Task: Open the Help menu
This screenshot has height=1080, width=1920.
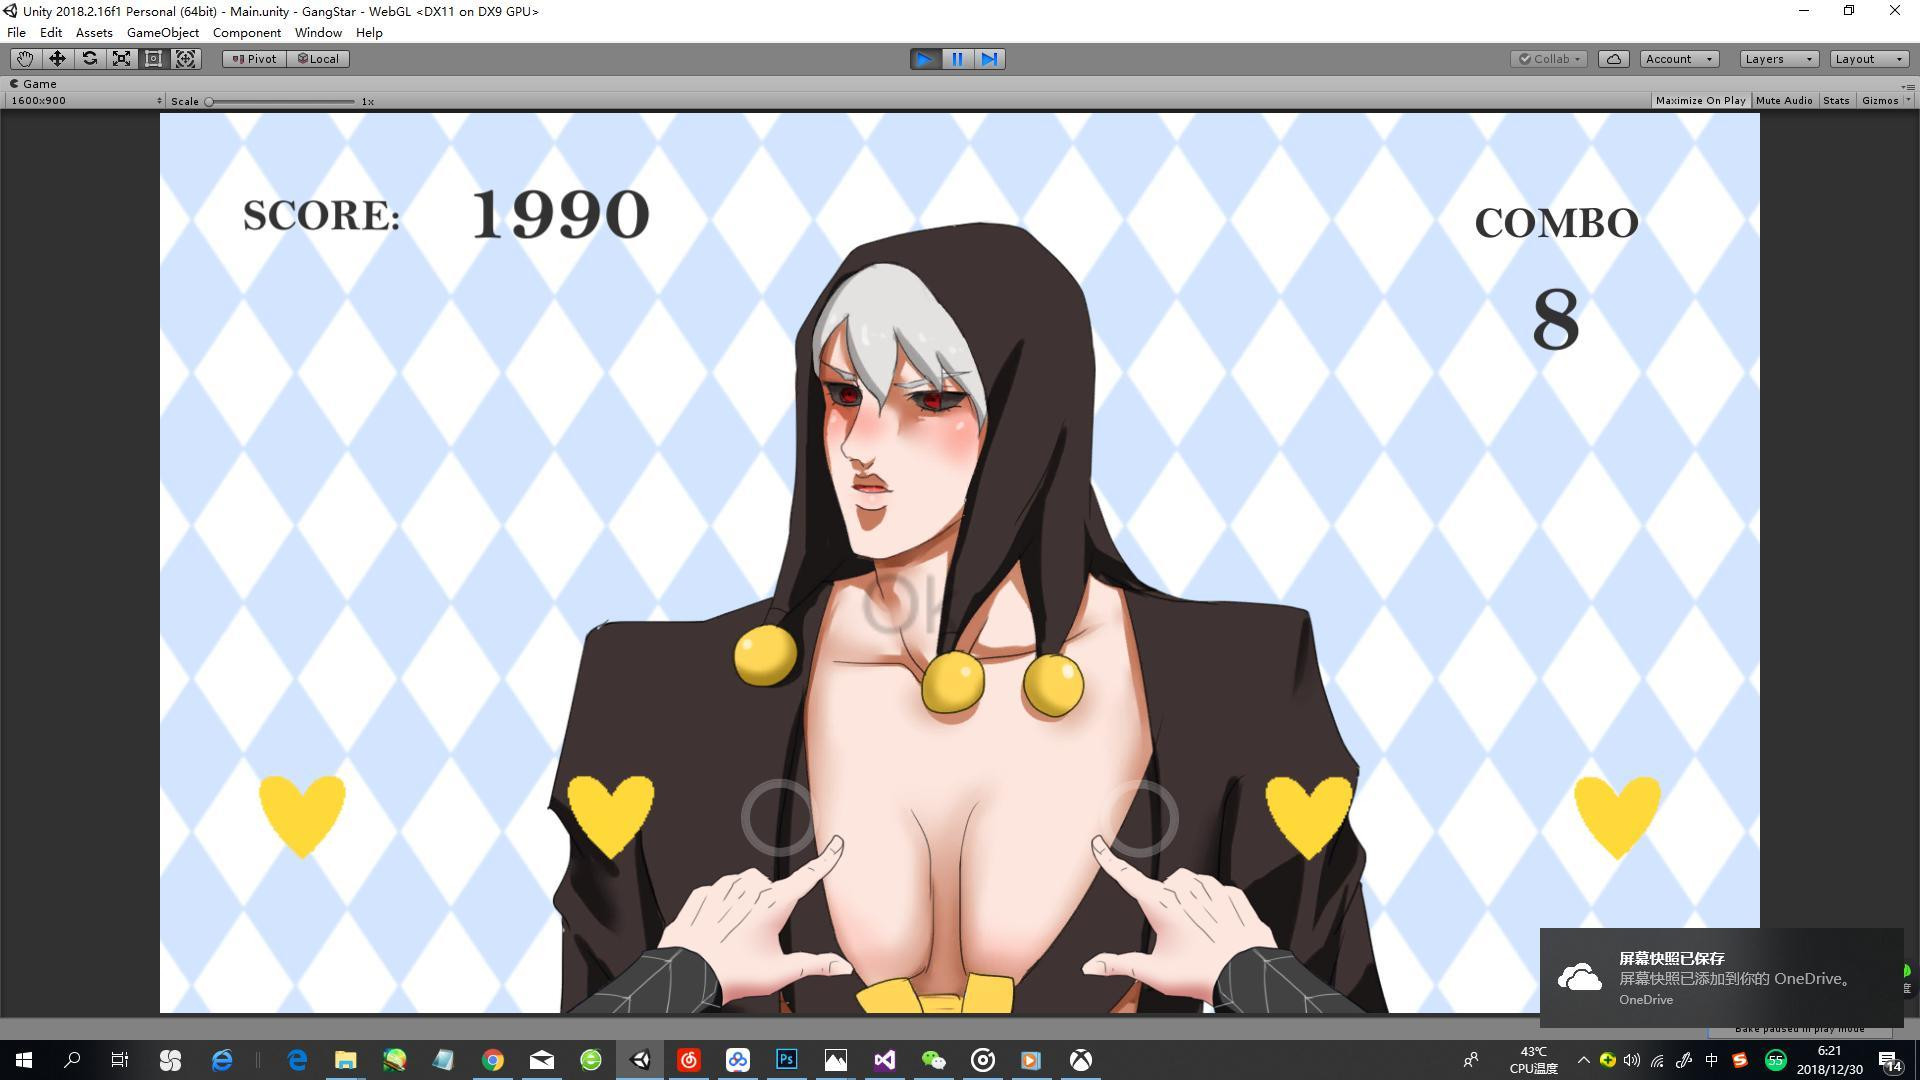Action: pos(369,33)
